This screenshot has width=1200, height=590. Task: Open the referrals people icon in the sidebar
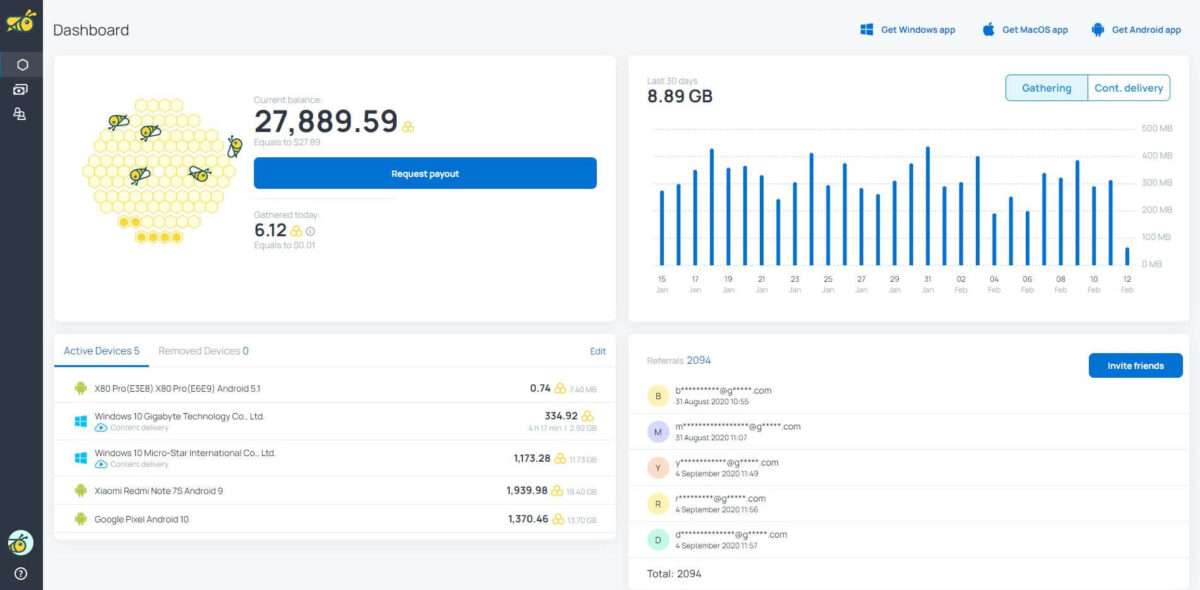coord(20,114)
